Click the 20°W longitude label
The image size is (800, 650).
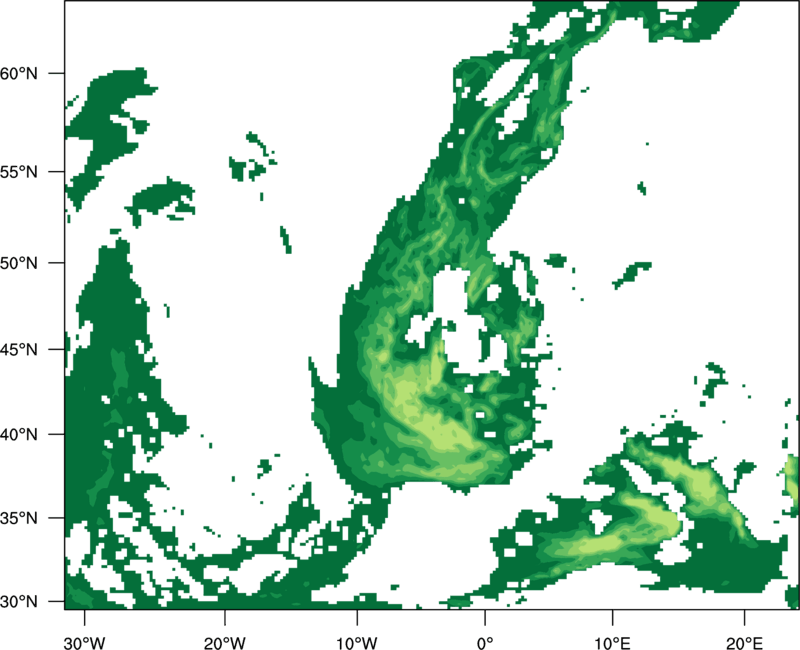(x=225, y=643)
